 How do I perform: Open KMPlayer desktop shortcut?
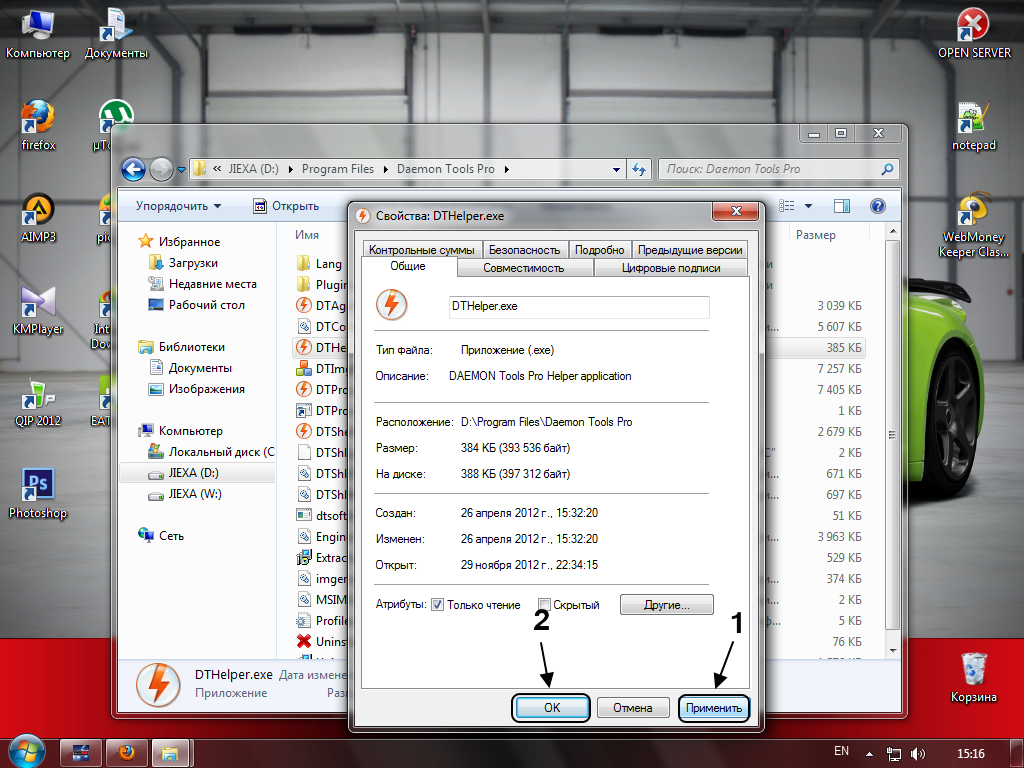point(38,311)
